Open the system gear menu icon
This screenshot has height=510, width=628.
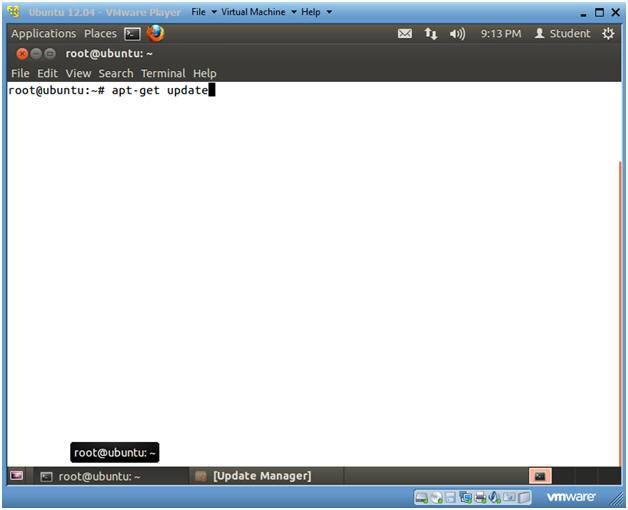coord(608,34)
